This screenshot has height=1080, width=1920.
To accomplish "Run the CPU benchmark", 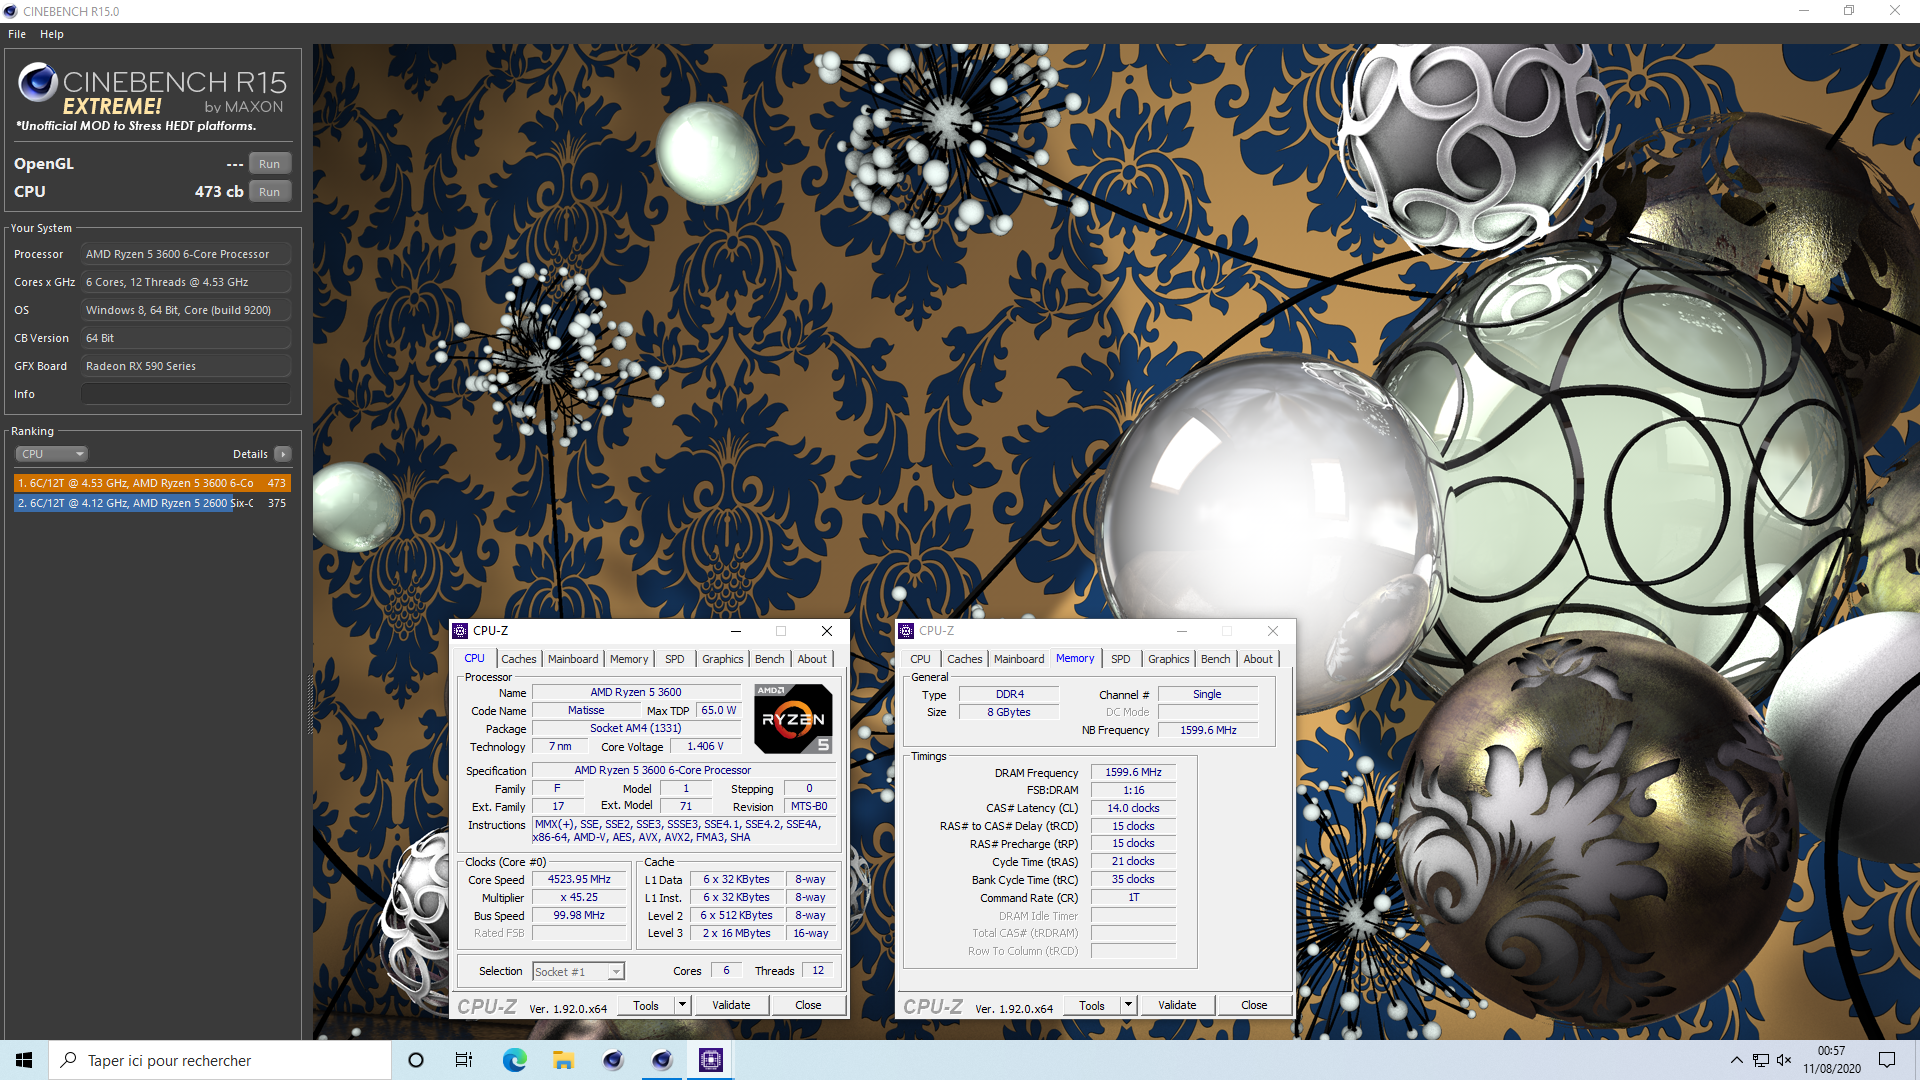I will pyautogui.click(x=270, y=192).
